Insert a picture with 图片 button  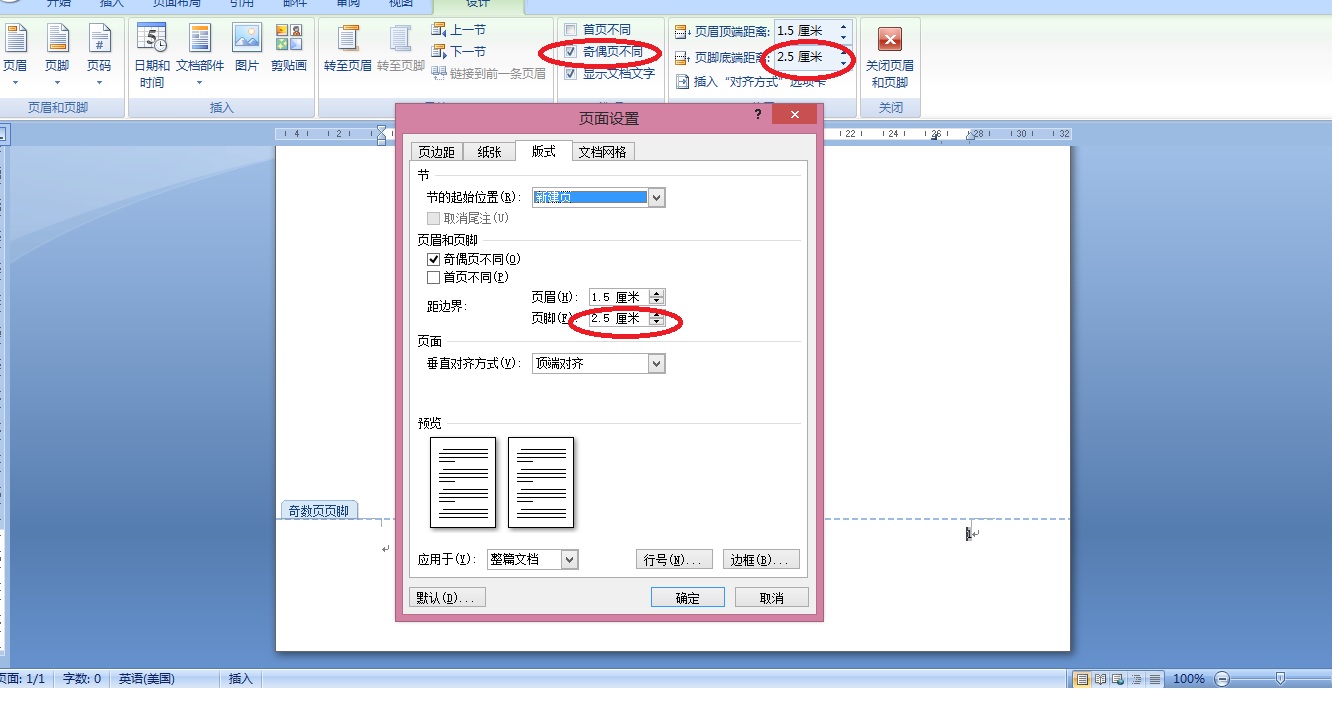coord(247,48)
